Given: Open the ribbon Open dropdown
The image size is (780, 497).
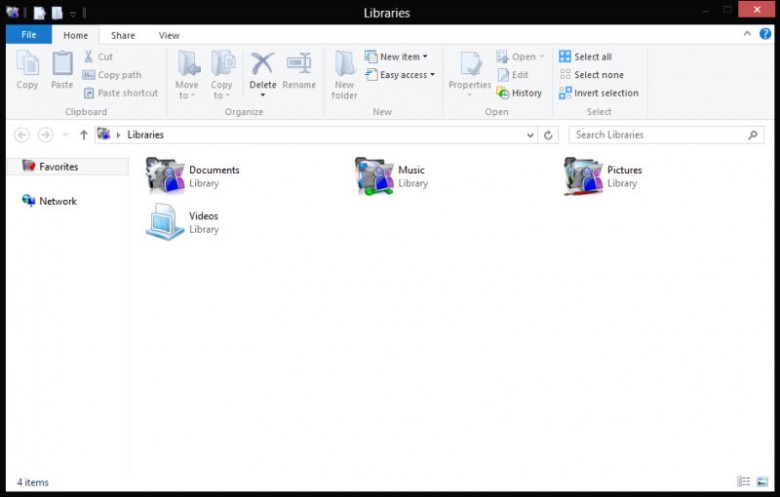Looking at the screenshot, I should point(520,56).
